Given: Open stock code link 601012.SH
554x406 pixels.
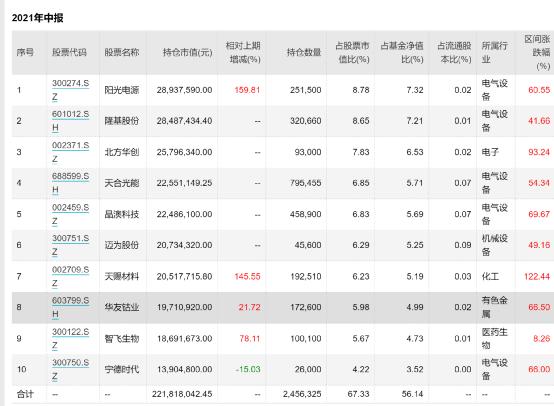Looking at the screenshot, I should click(x=70, y=121).
